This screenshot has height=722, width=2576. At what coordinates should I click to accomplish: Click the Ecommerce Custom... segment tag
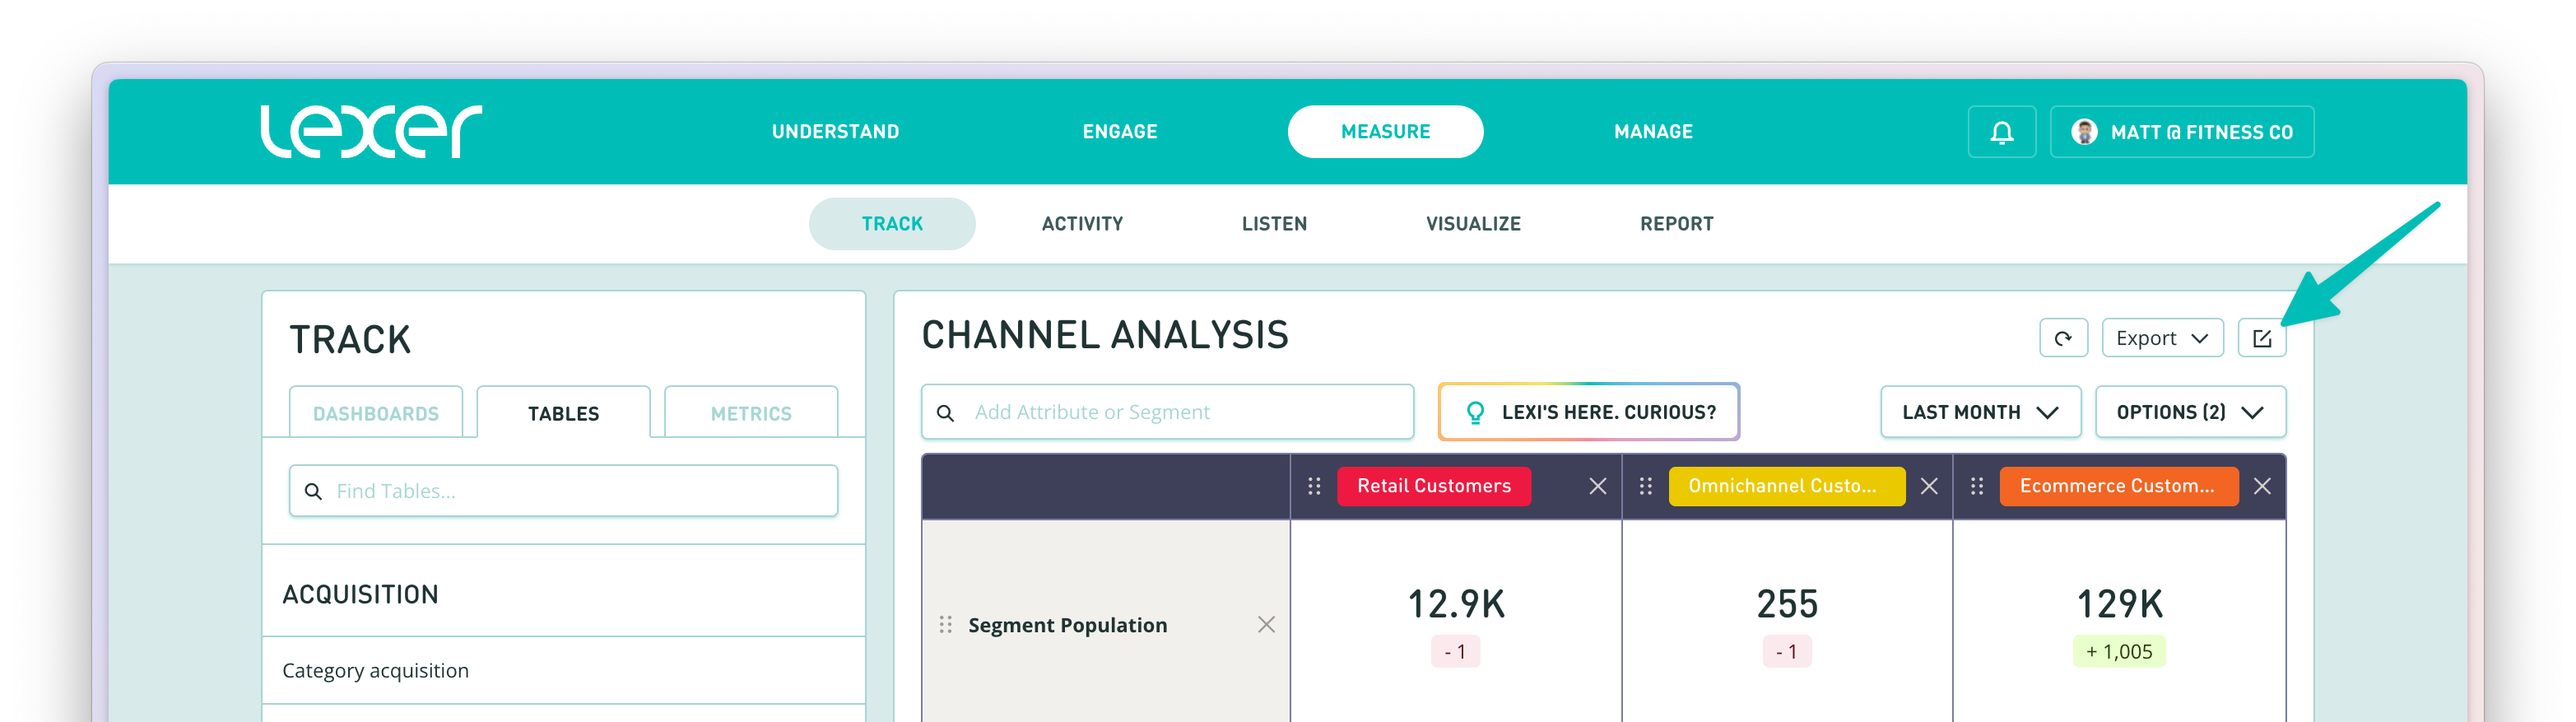point(2118,486)
